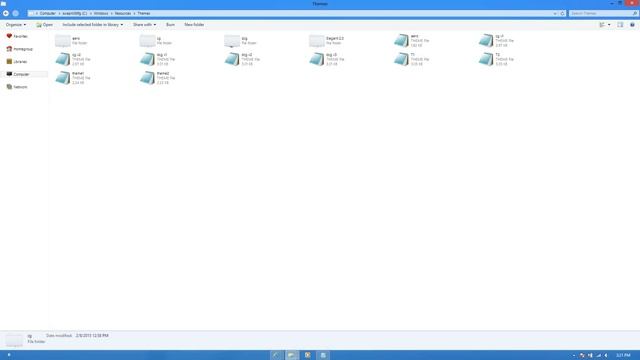The height and width of the screenshot is (360, 640).
Task: Select the theme1 THEME file
Action: (x=73, y=78)
